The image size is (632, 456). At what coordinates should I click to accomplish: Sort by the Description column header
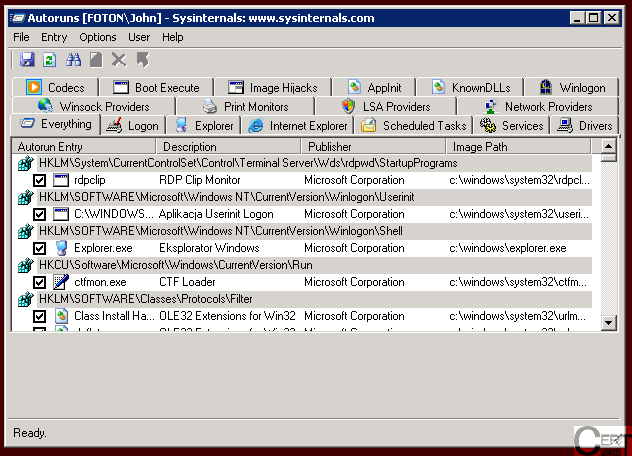(x=229, y=146)
